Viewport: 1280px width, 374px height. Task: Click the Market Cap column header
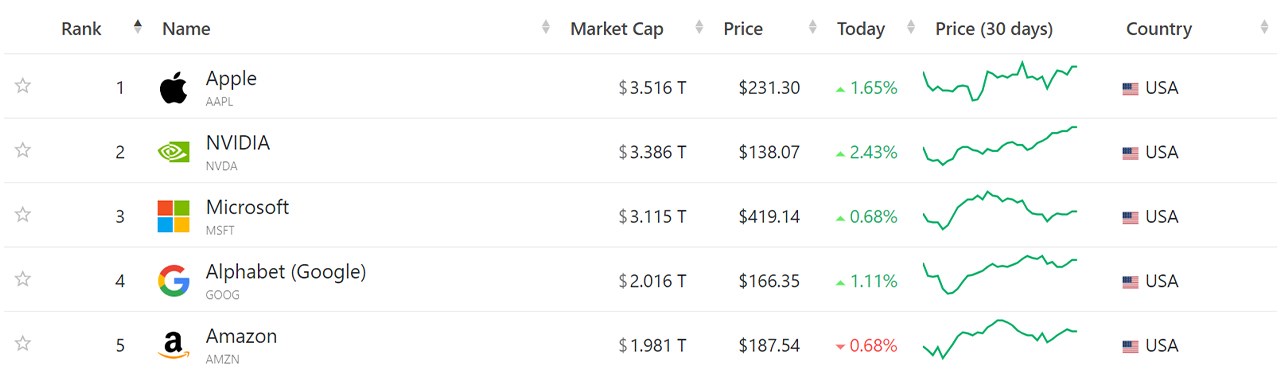pos(617,29)
